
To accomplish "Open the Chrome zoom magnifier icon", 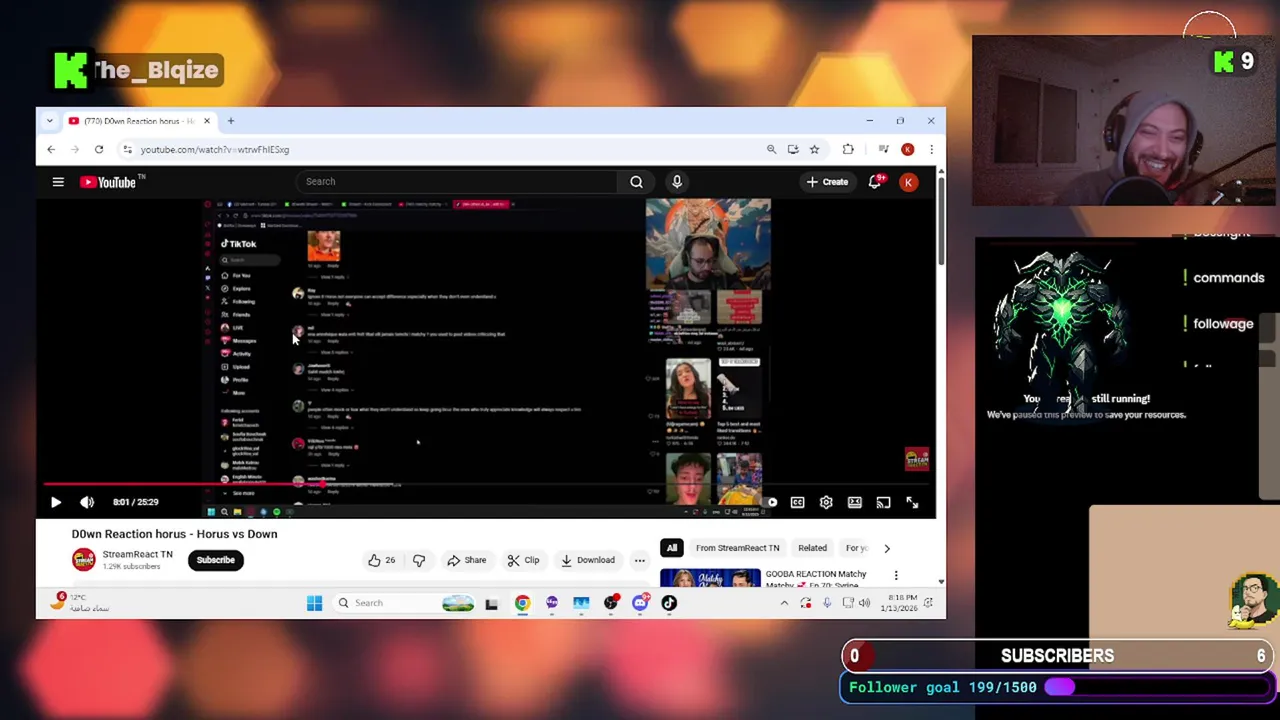I will [771, 150].
